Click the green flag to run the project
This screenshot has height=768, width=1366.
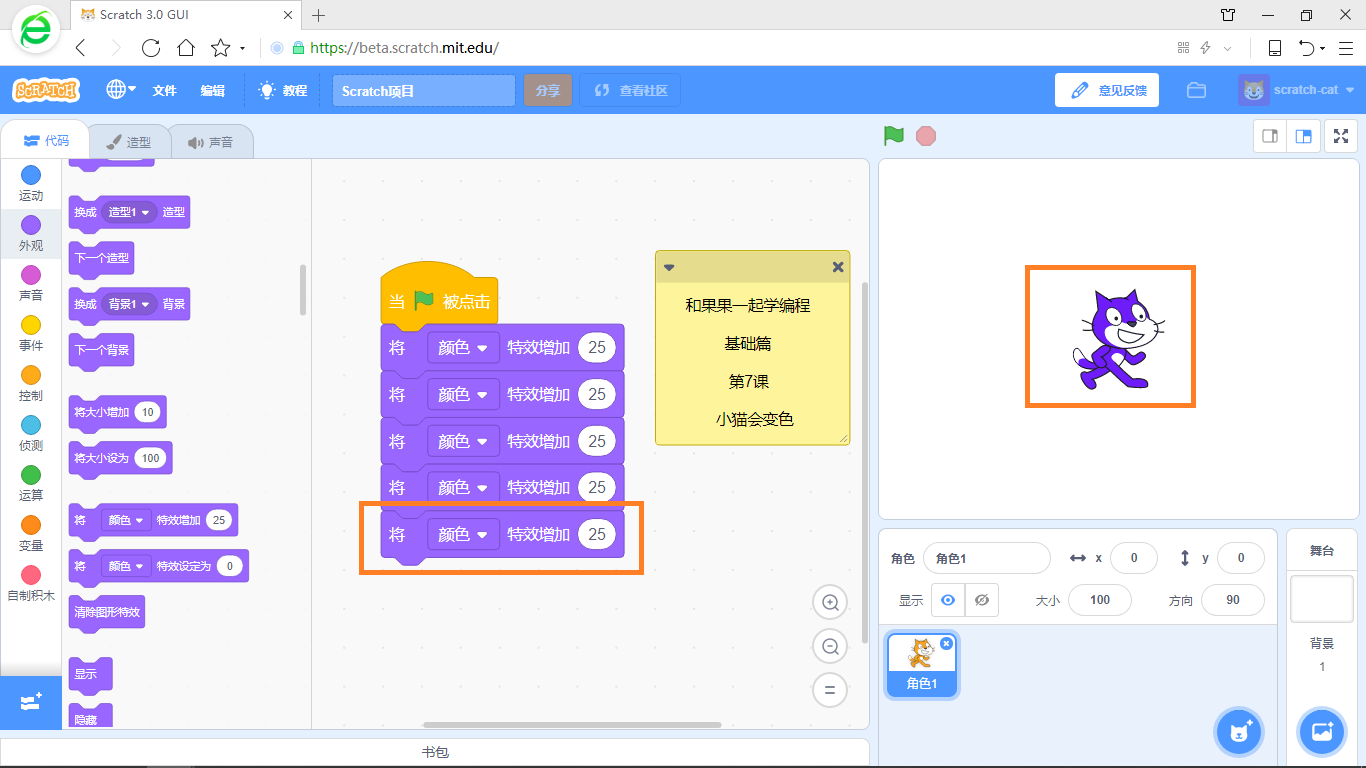(894, 136)
